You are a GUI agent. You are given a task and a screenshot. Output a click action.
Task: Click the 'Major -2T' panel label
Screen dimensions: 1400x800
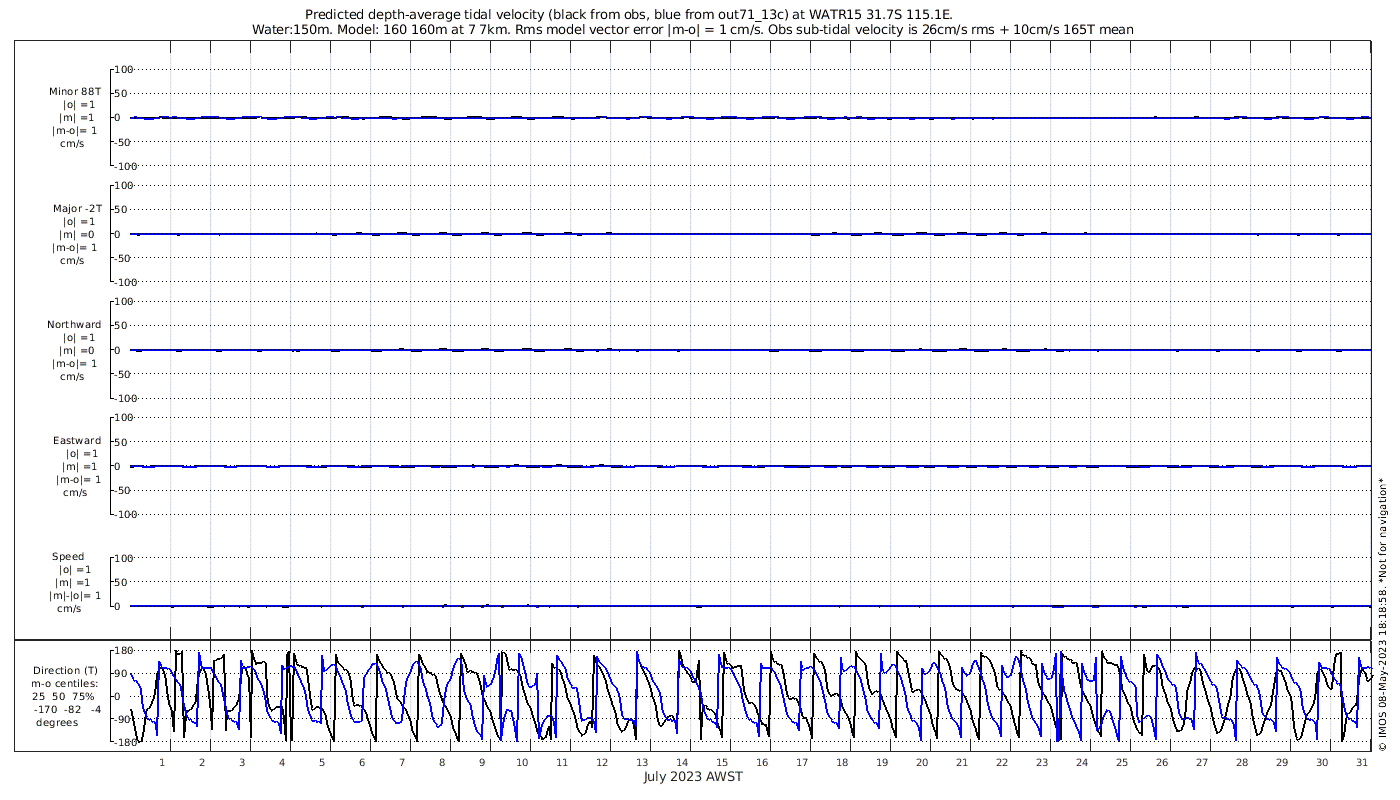76,209
